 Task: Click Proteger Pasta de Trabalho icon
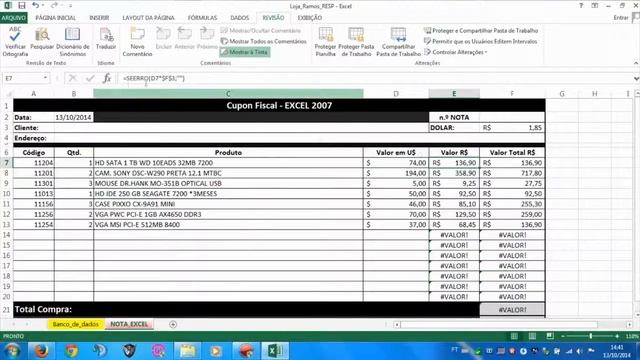356,41
